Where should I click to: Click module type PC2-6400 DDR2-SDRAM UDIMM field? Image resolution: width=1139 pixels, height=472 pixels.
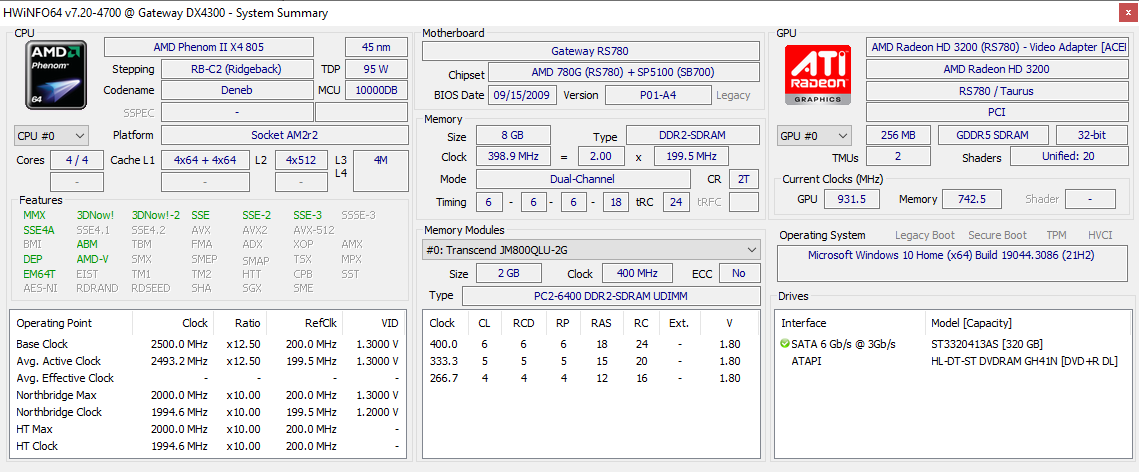611,296
